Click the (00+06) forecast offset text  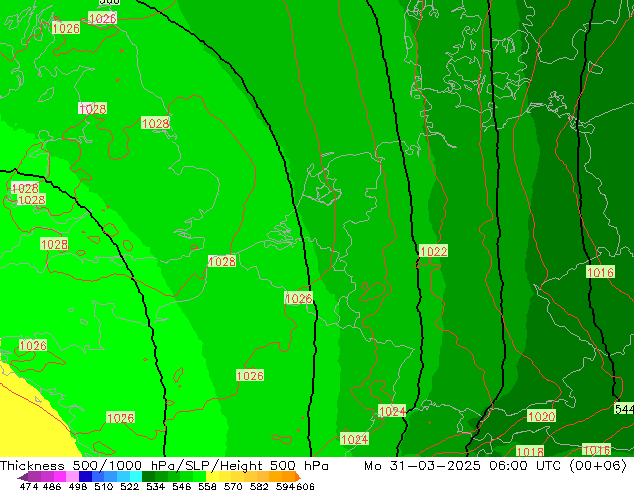pyautogui.click(x=598, y=466)
